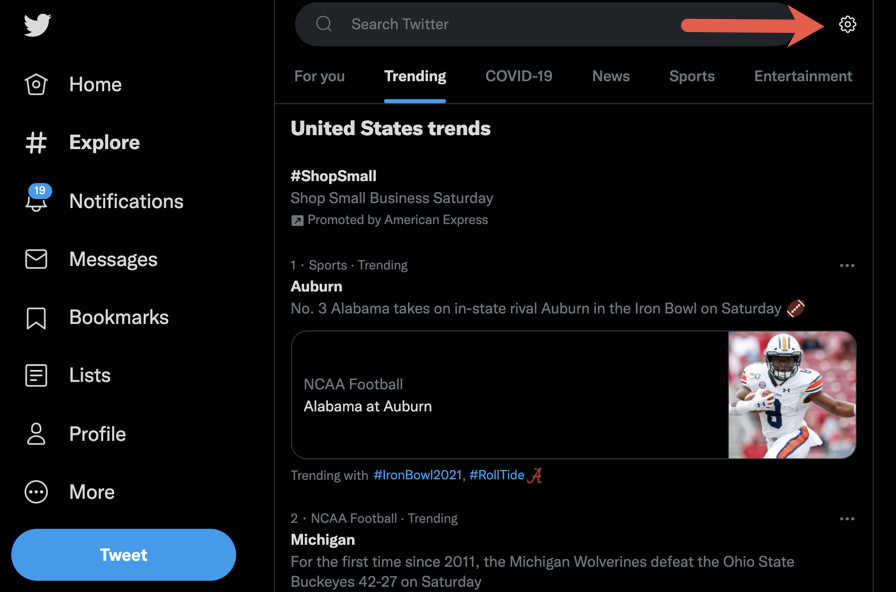Expand the More menu in sidebar
Image resolution: width=896 pixels, height=592 pixels.
[x=36, y=492]
